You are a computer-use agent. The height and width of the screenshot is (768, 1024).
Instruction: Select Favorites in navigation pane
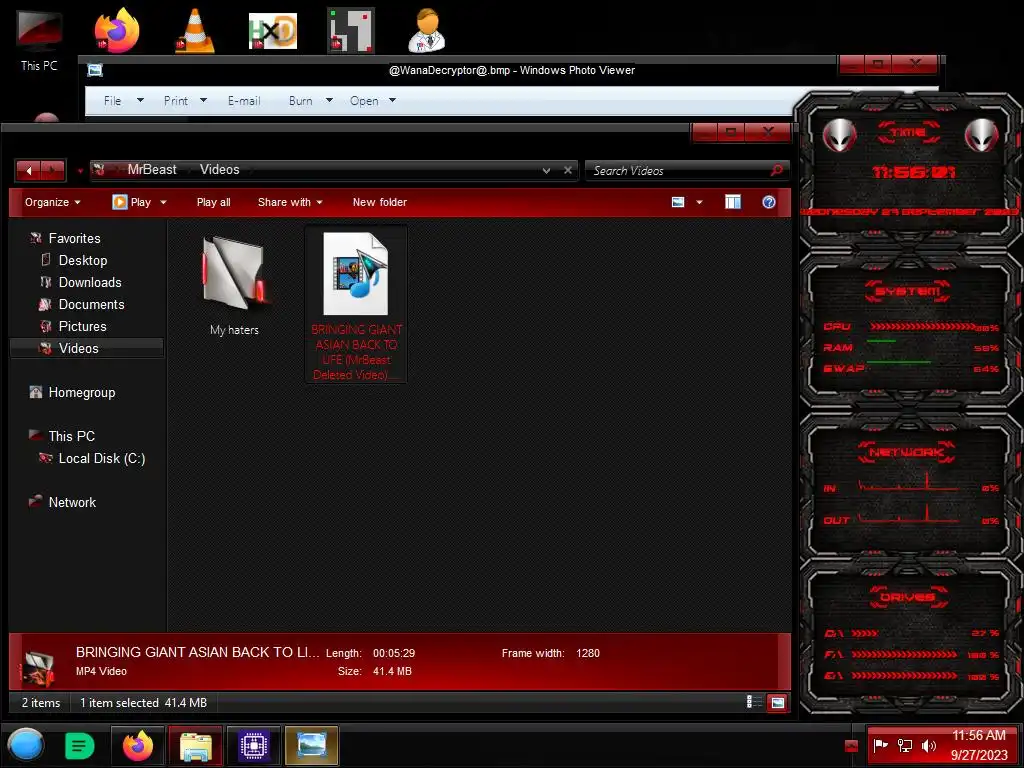(74, 238)
